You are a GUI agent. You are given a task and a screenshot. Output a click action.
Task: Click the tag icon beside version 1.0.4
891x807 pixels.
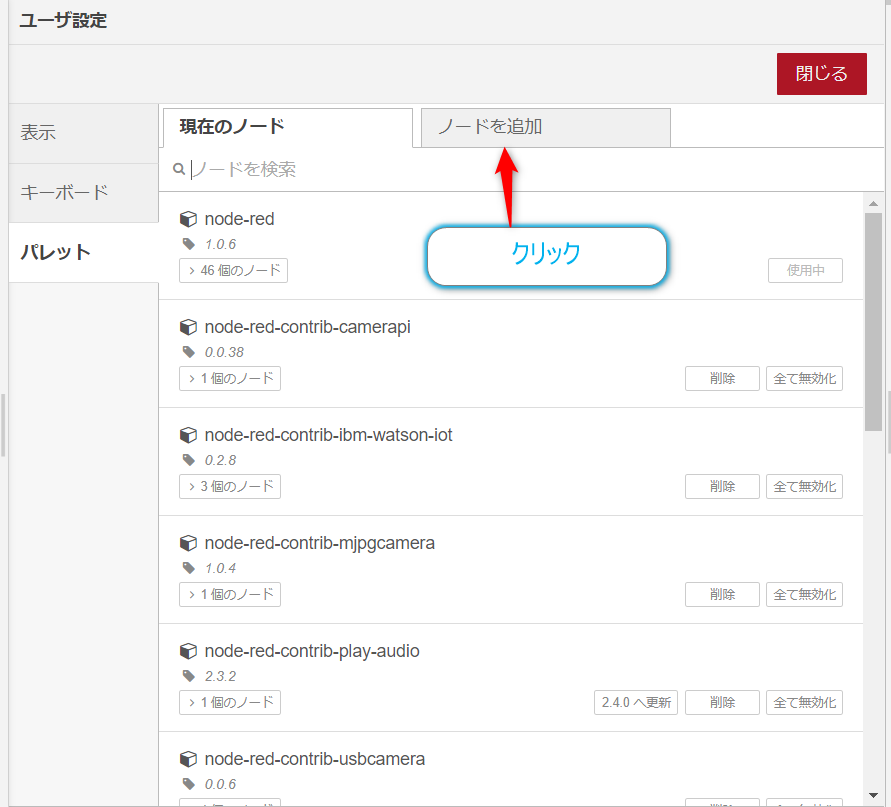[189, 568]
